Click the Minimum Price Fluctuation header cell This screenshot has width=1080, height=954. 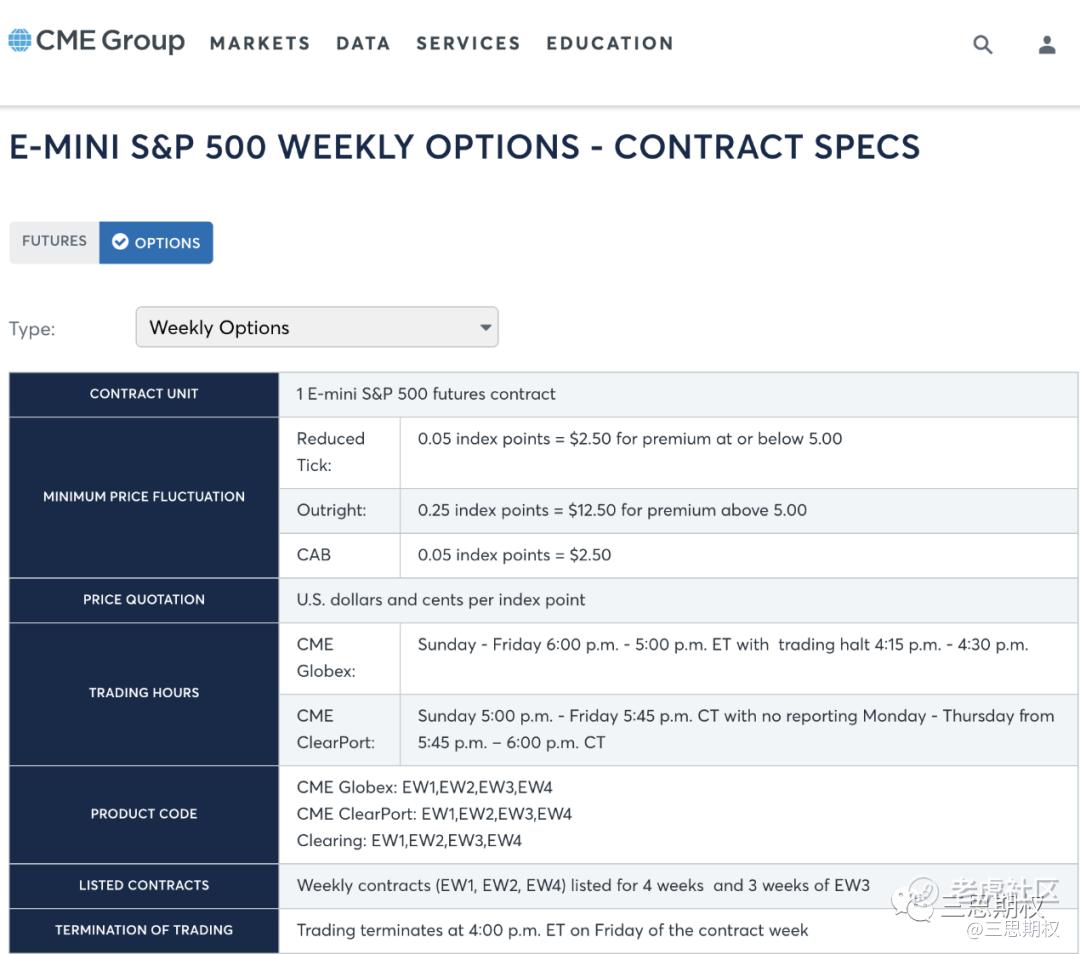(144, 496)
